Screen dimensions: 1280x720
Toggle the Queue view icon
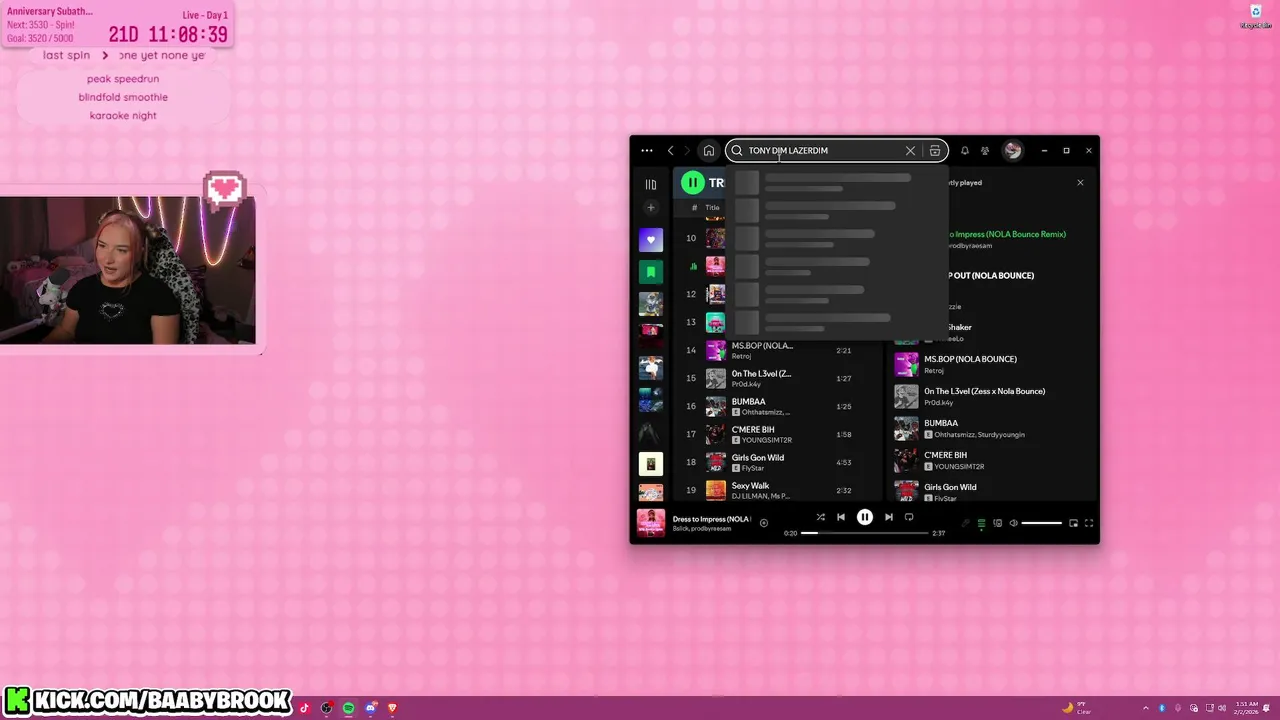coord(981,523)
